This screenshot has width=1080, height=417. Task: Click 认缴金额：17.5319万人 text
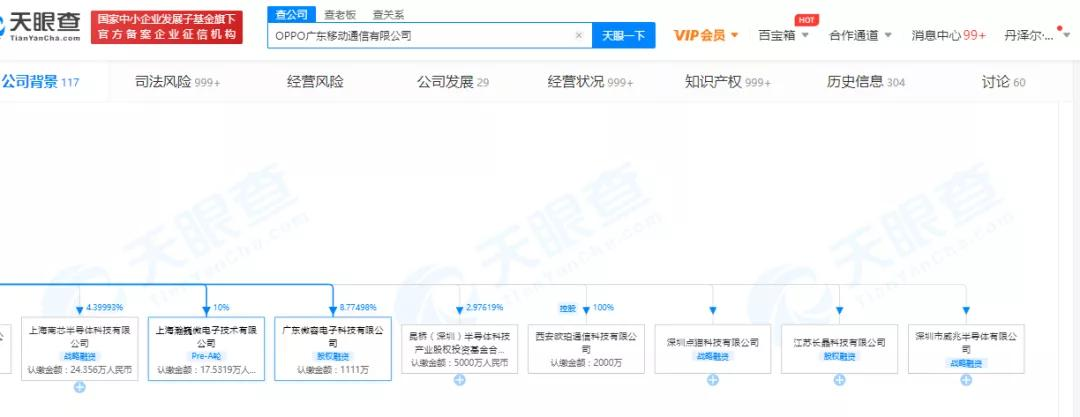point(206,370)
